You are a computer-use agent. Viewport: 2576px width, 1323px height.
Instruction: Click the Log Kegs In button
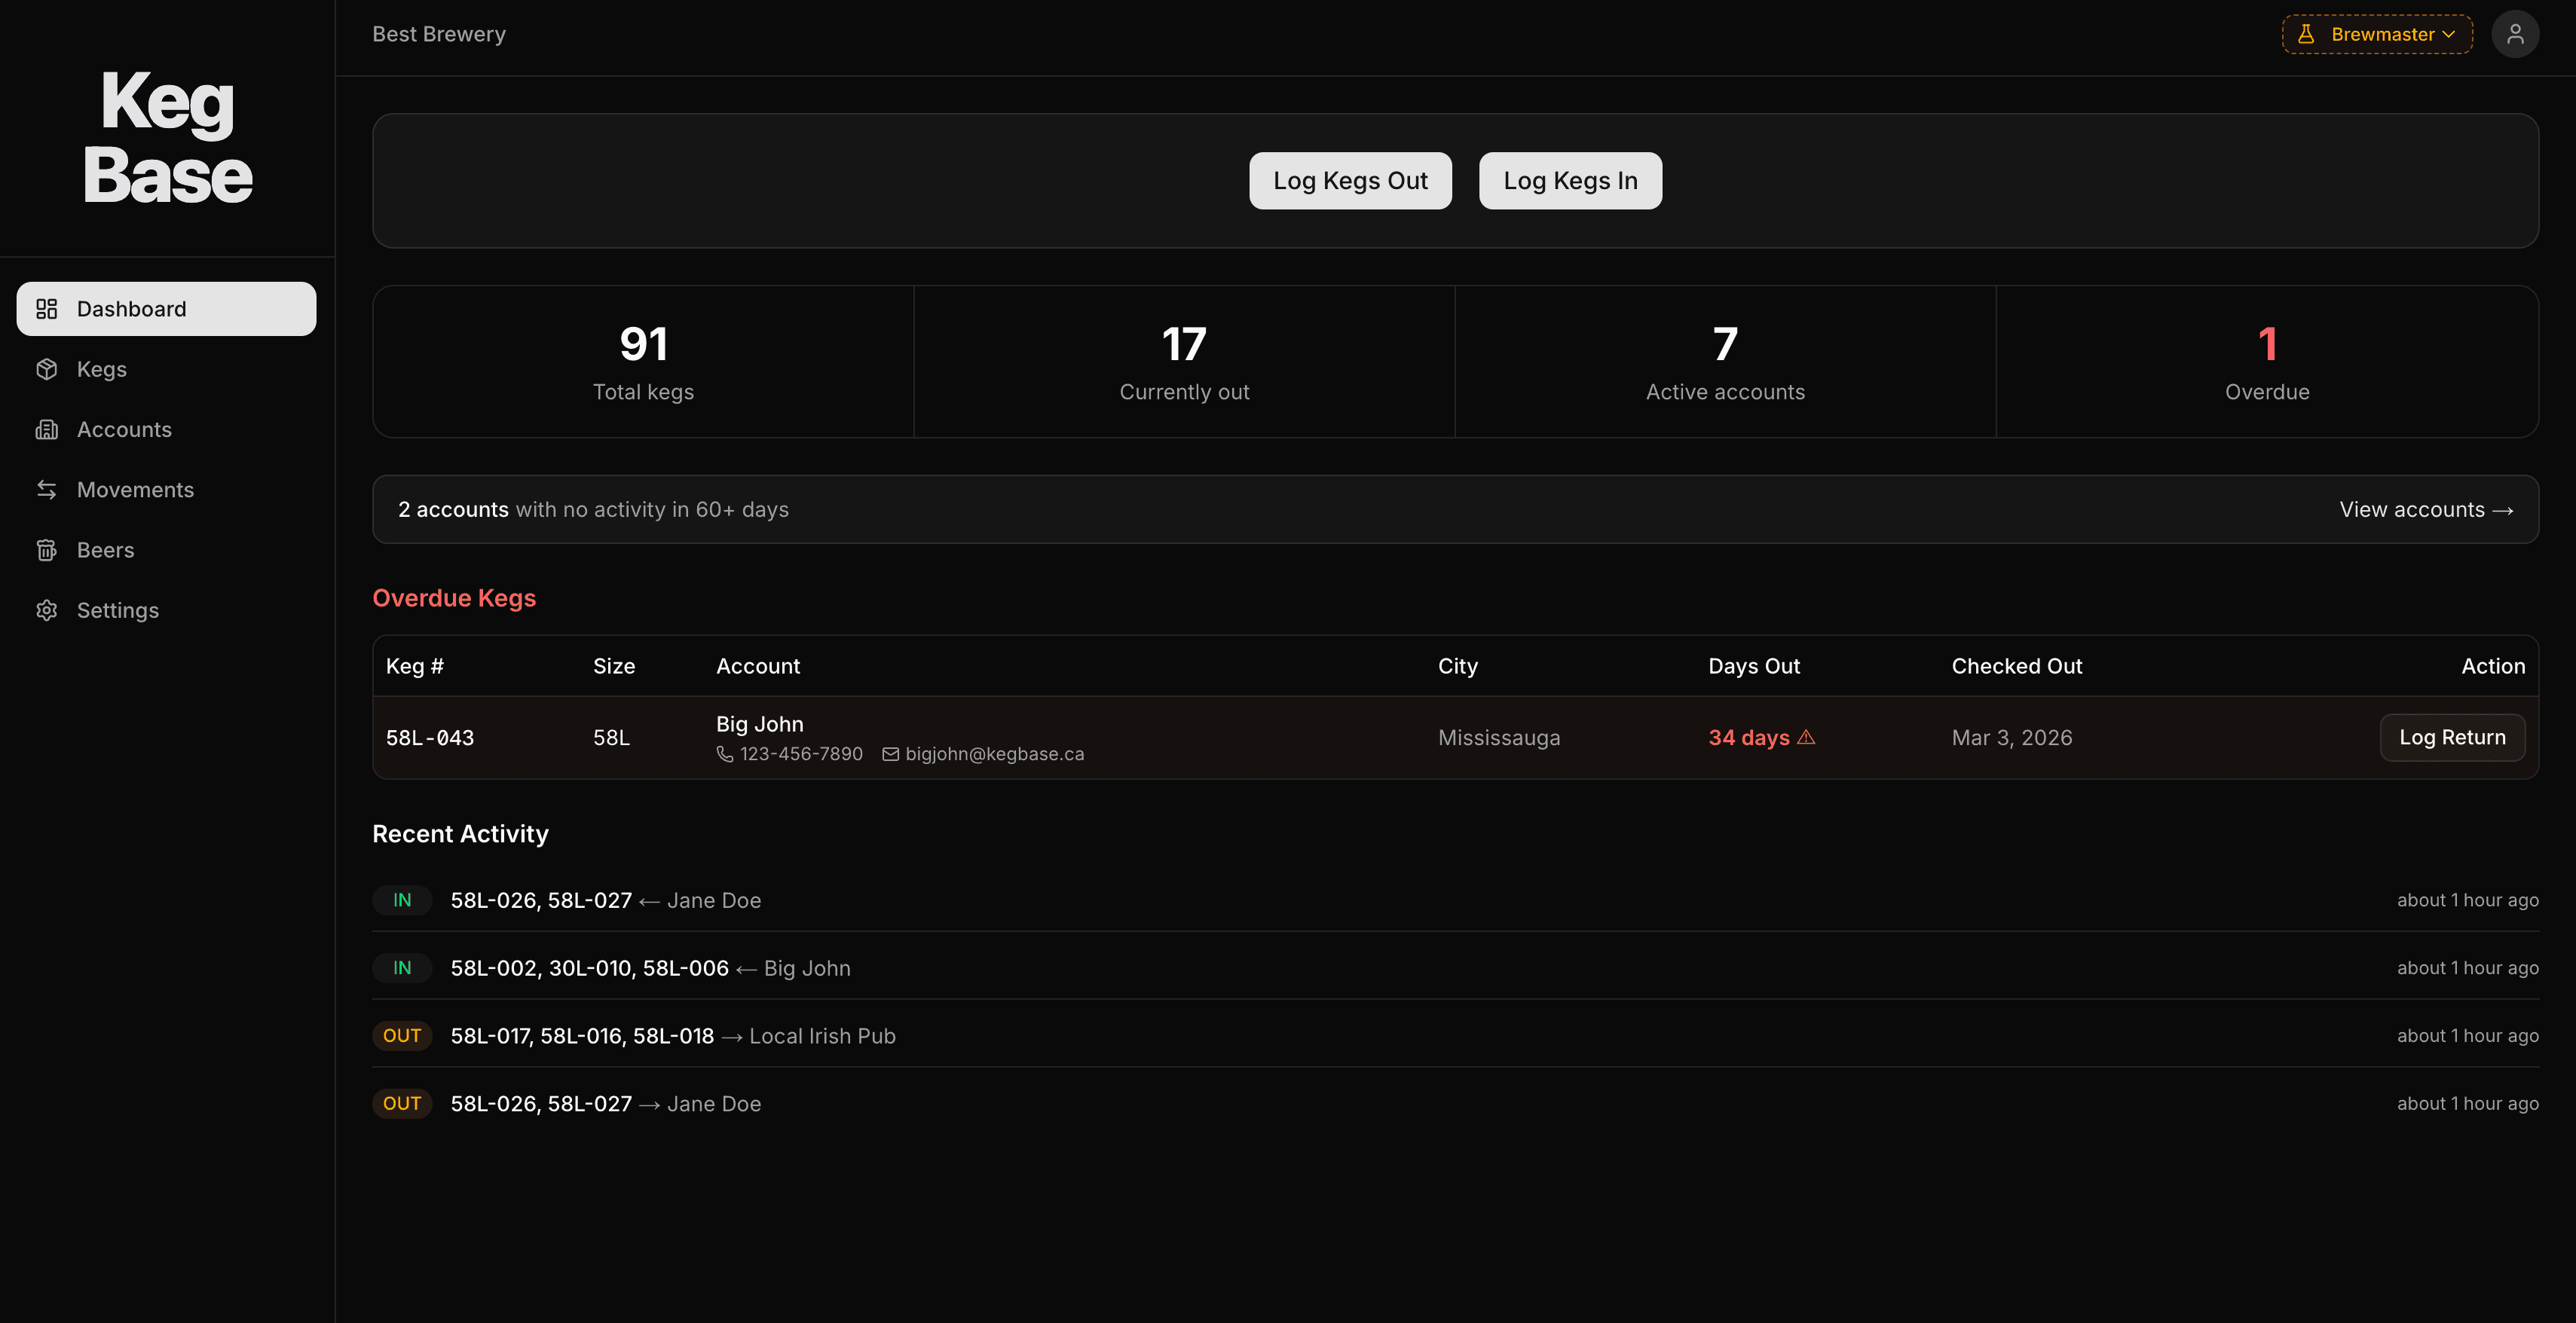click(x=1570, y=181)
